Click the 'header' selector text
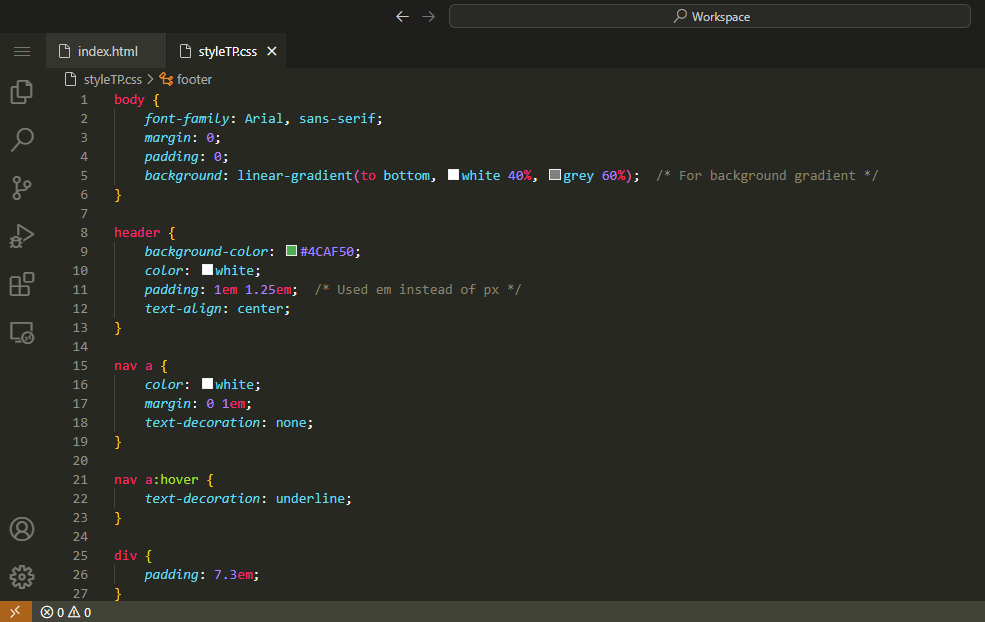Viewport: 985px width, 622px height. point(137,232)
